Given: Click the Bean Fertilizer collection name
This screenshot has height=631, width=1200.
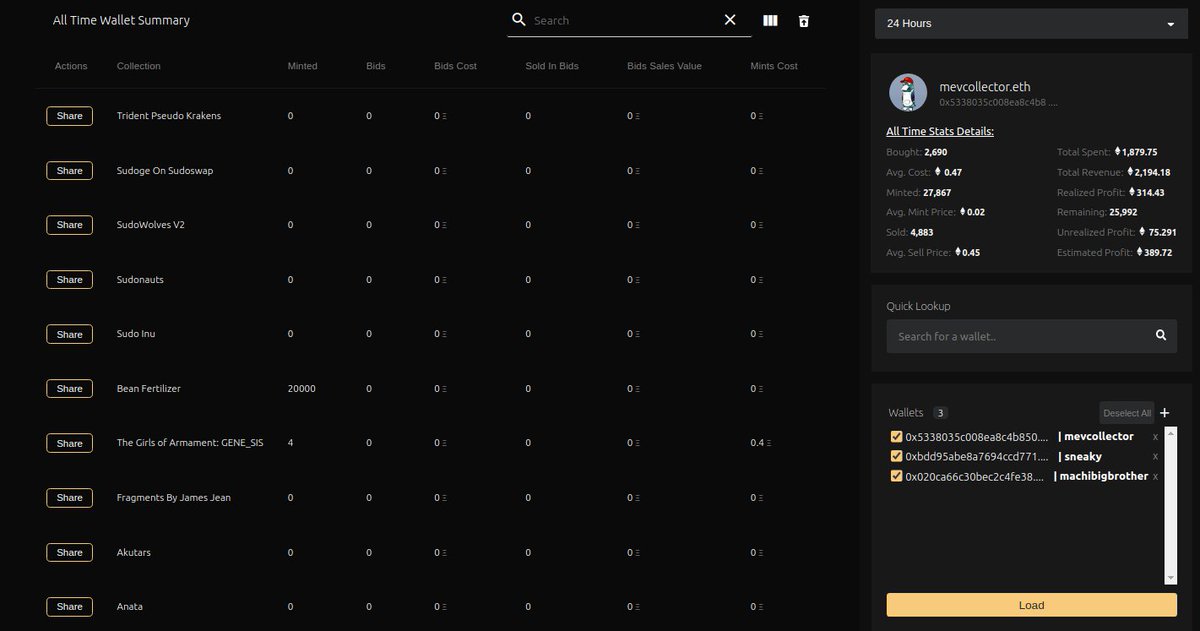Looking at the screenshot, I should click(x=149, y=388).
